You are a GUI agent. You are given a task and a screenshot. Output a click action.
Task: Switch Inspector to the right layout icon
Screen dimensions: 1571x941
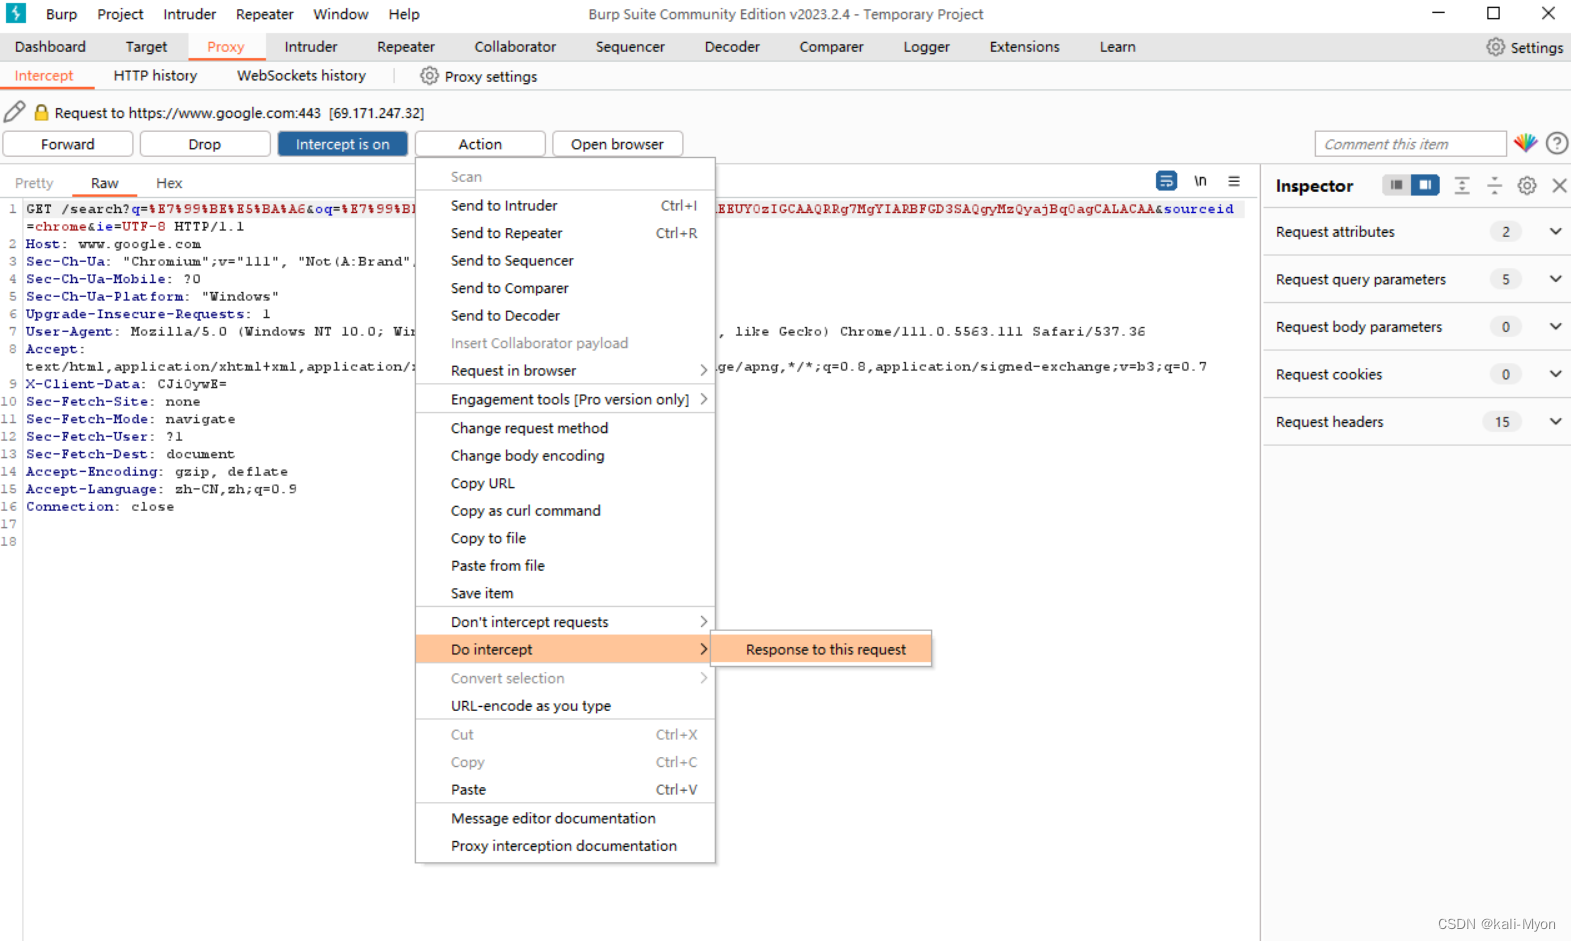(1425, 185)
